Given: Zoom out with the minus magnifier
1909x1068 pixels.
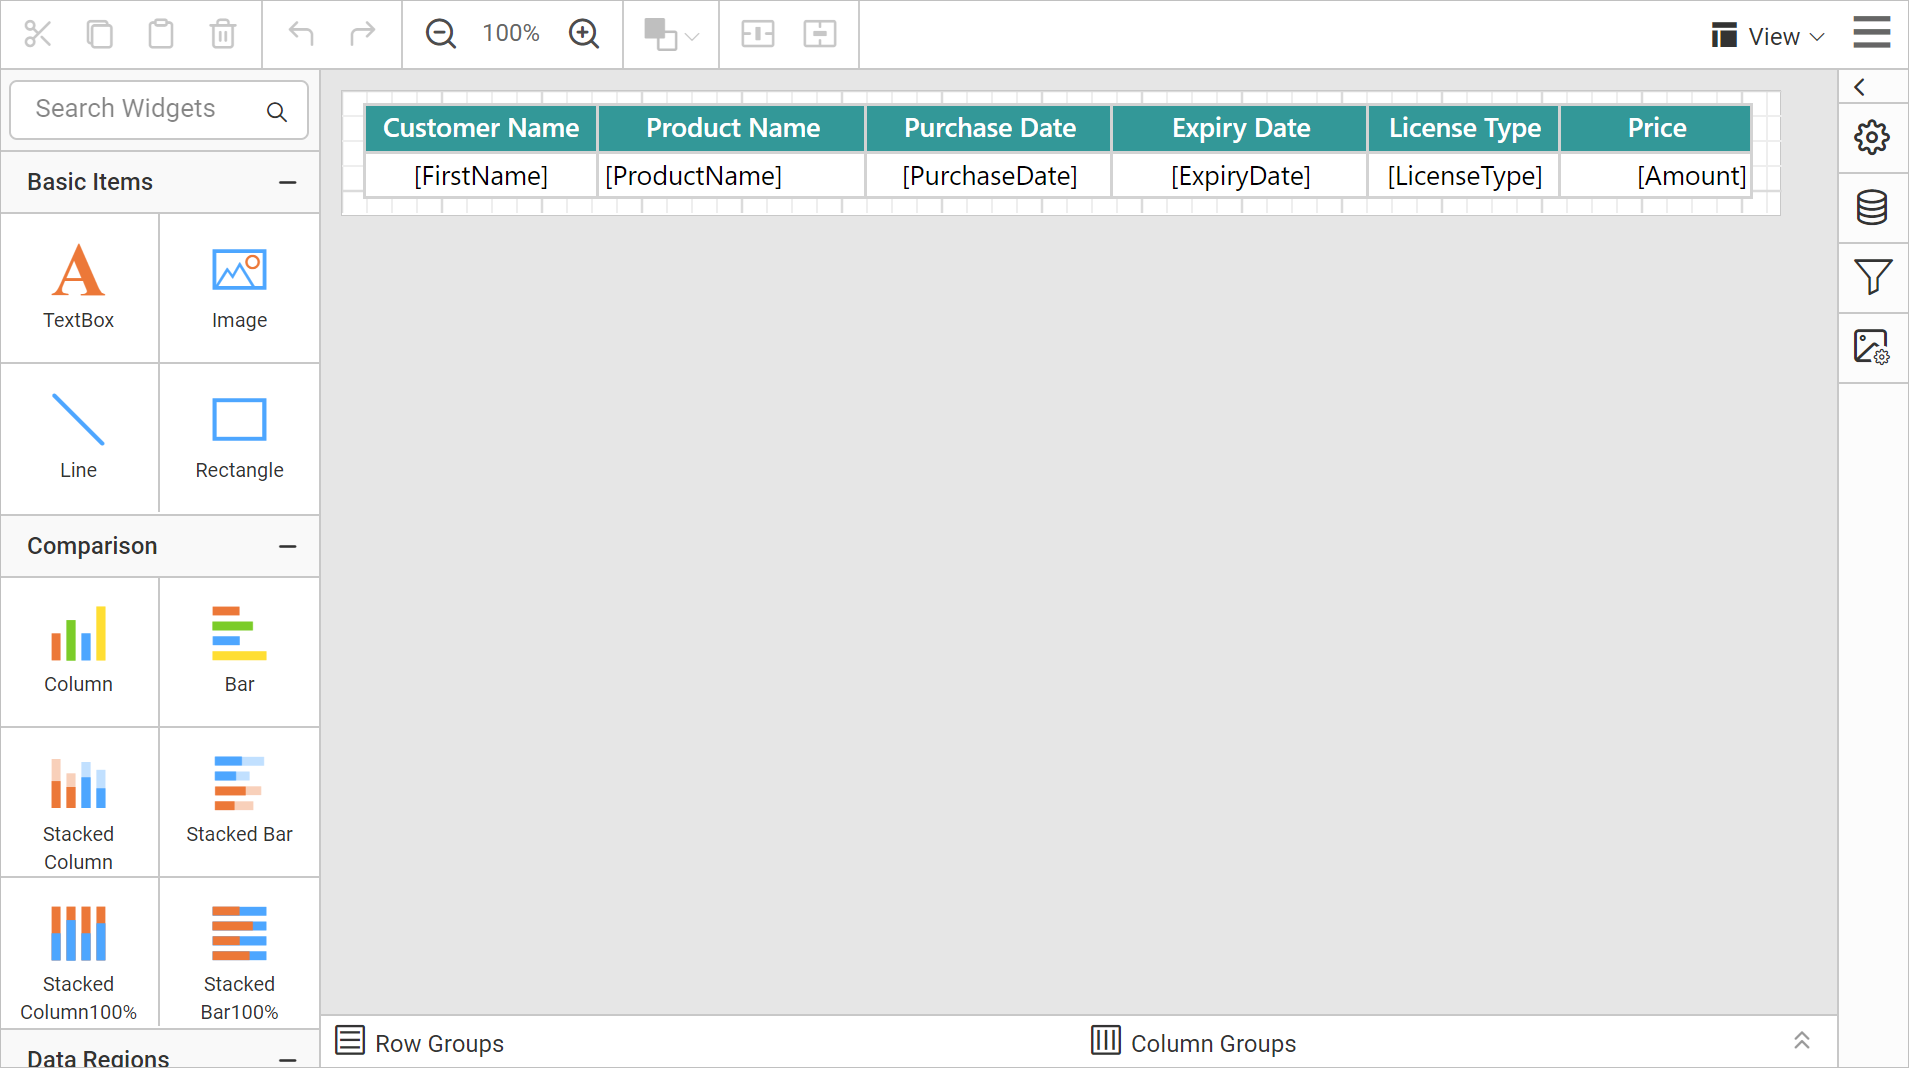Looking at the screenshot, I should pos(441,34).
